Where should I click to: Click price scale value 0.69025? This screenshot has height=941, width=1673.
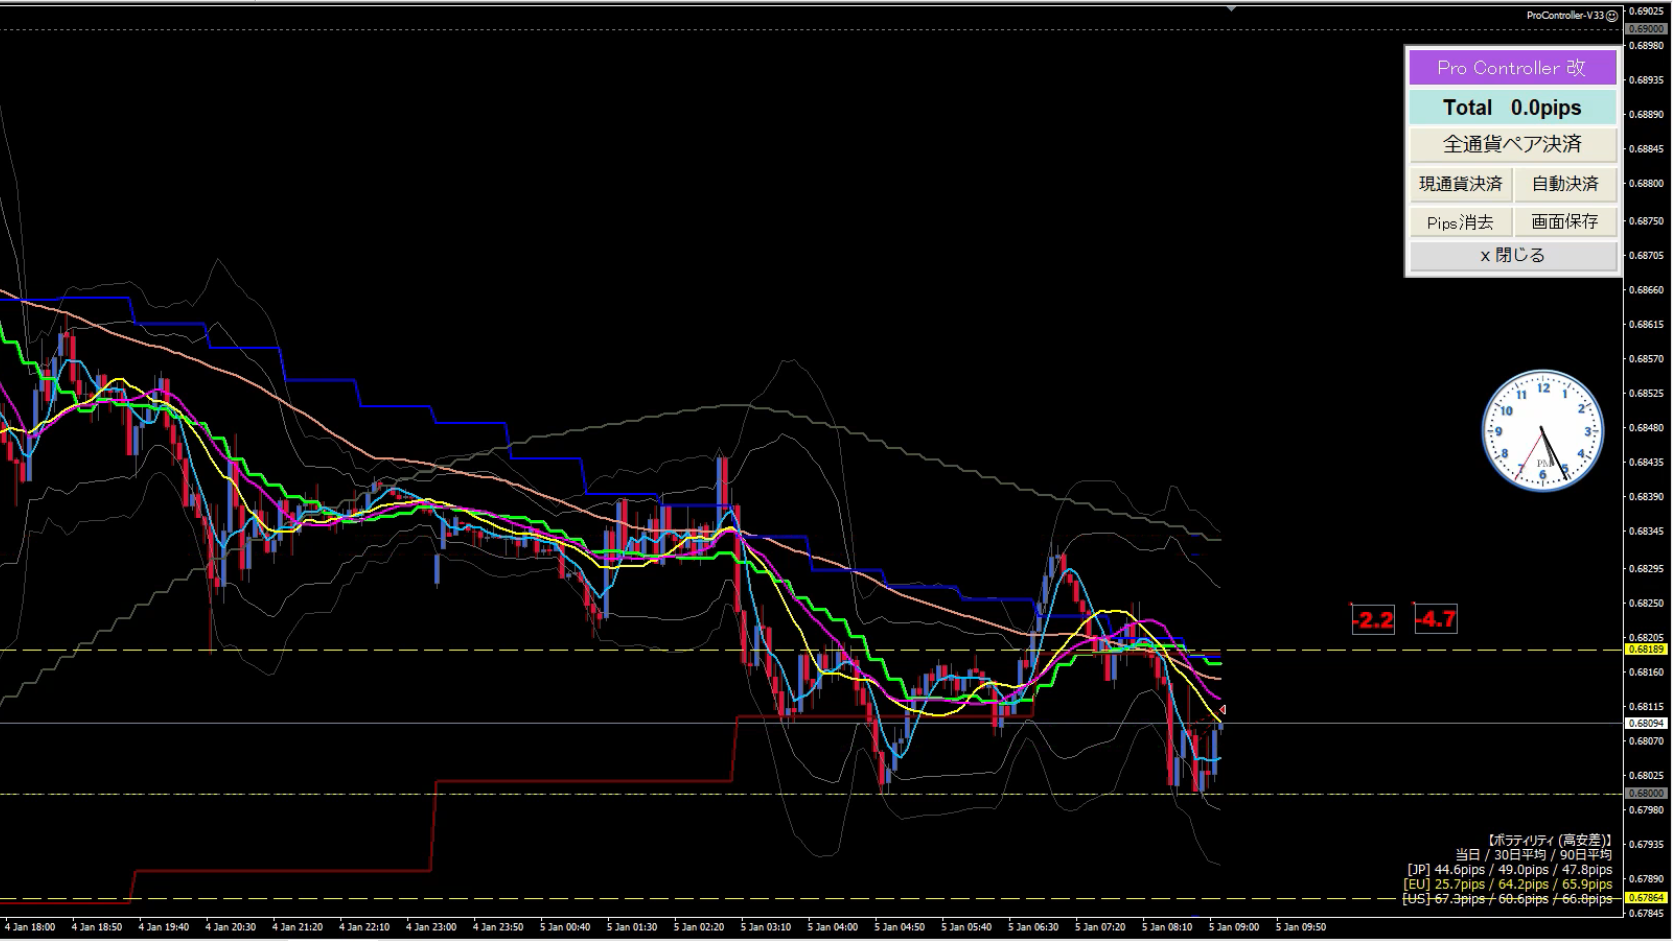click(x=1647, y=11)
